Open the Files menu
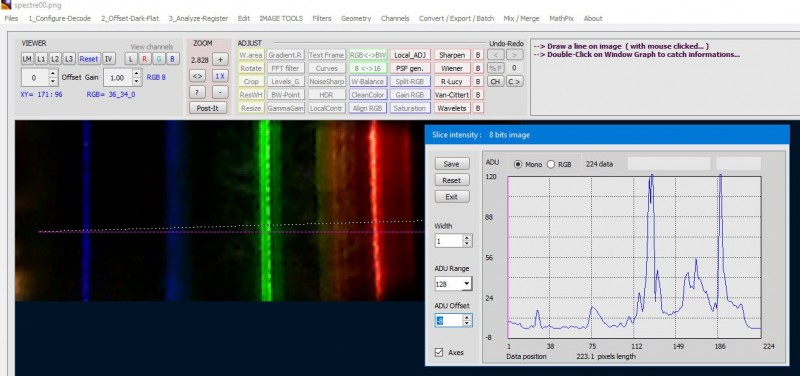800x376 pixels. [11, 18]
